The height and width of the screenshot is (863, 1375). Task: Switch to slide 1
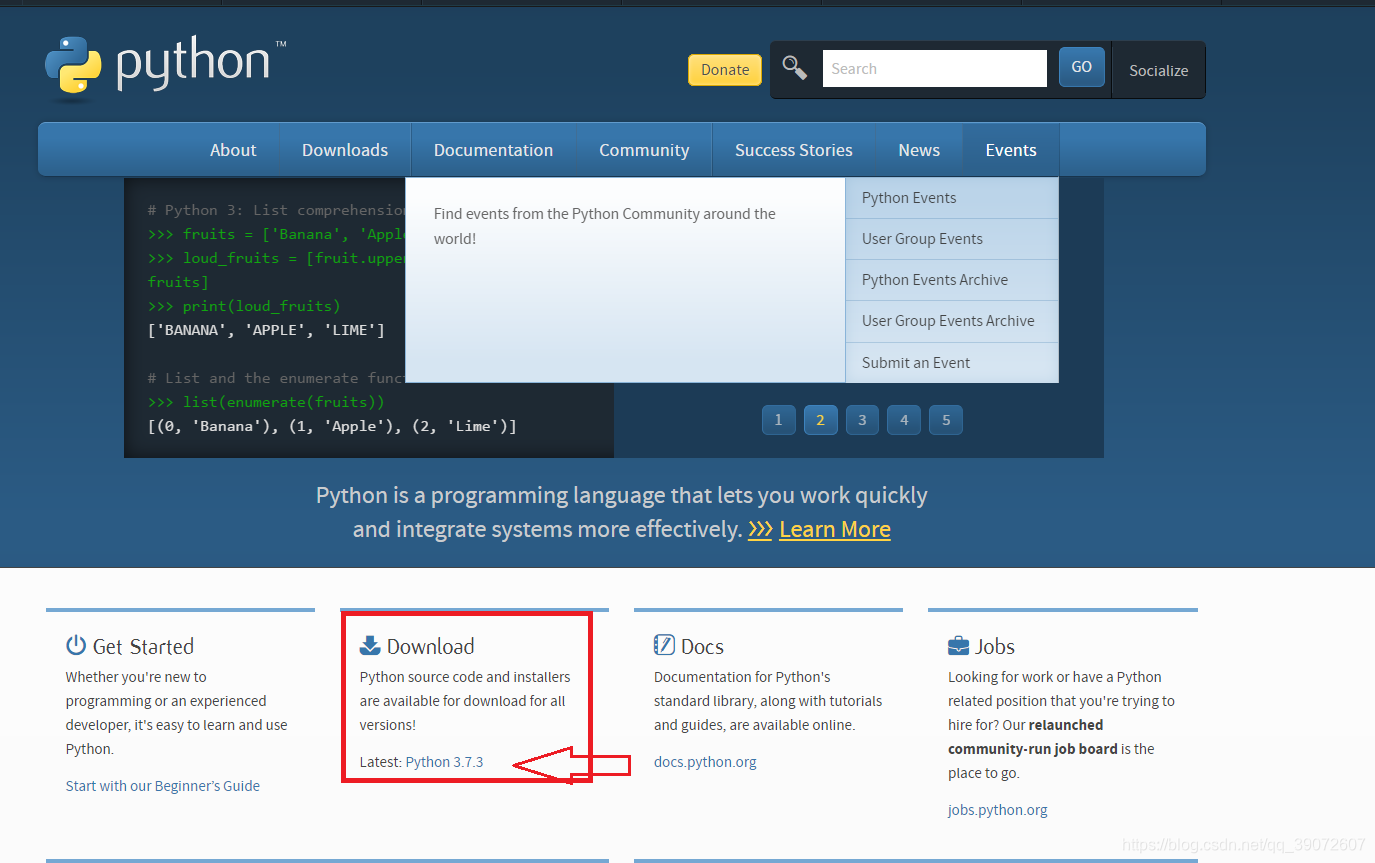[x=778, y=420]
